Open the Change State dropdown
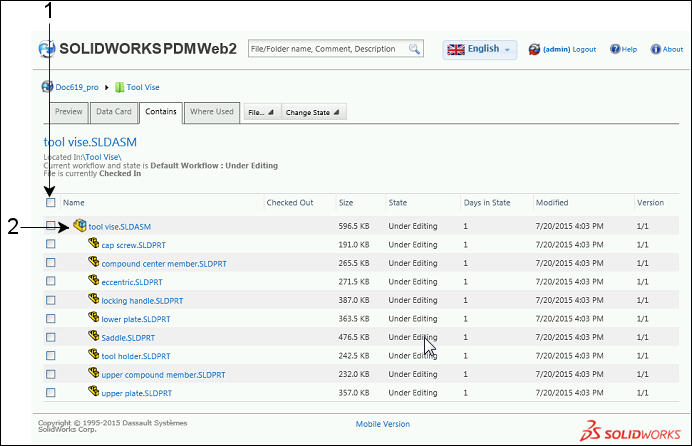692x446 pixels. point(313,112)
